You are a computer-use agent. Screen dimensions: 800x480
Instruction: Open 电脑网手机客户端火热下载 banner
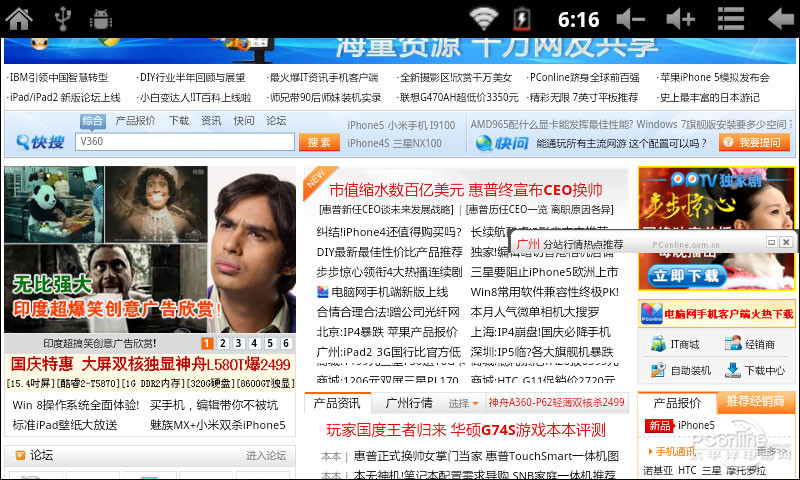click(x=717, y=313)
